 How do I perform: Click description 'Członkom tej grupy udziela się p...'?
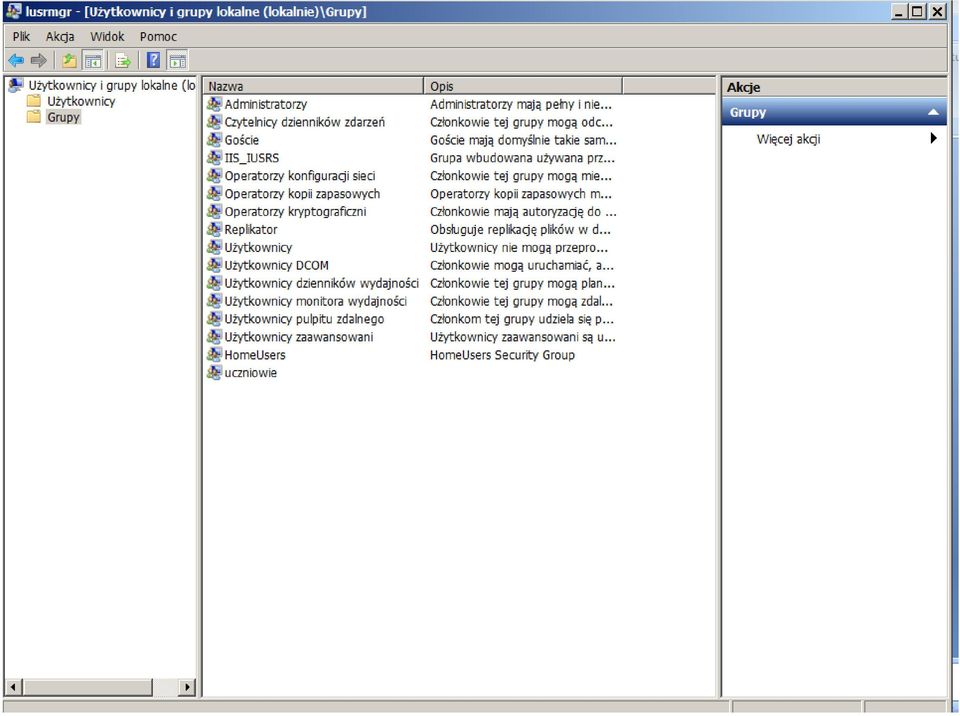522,318
